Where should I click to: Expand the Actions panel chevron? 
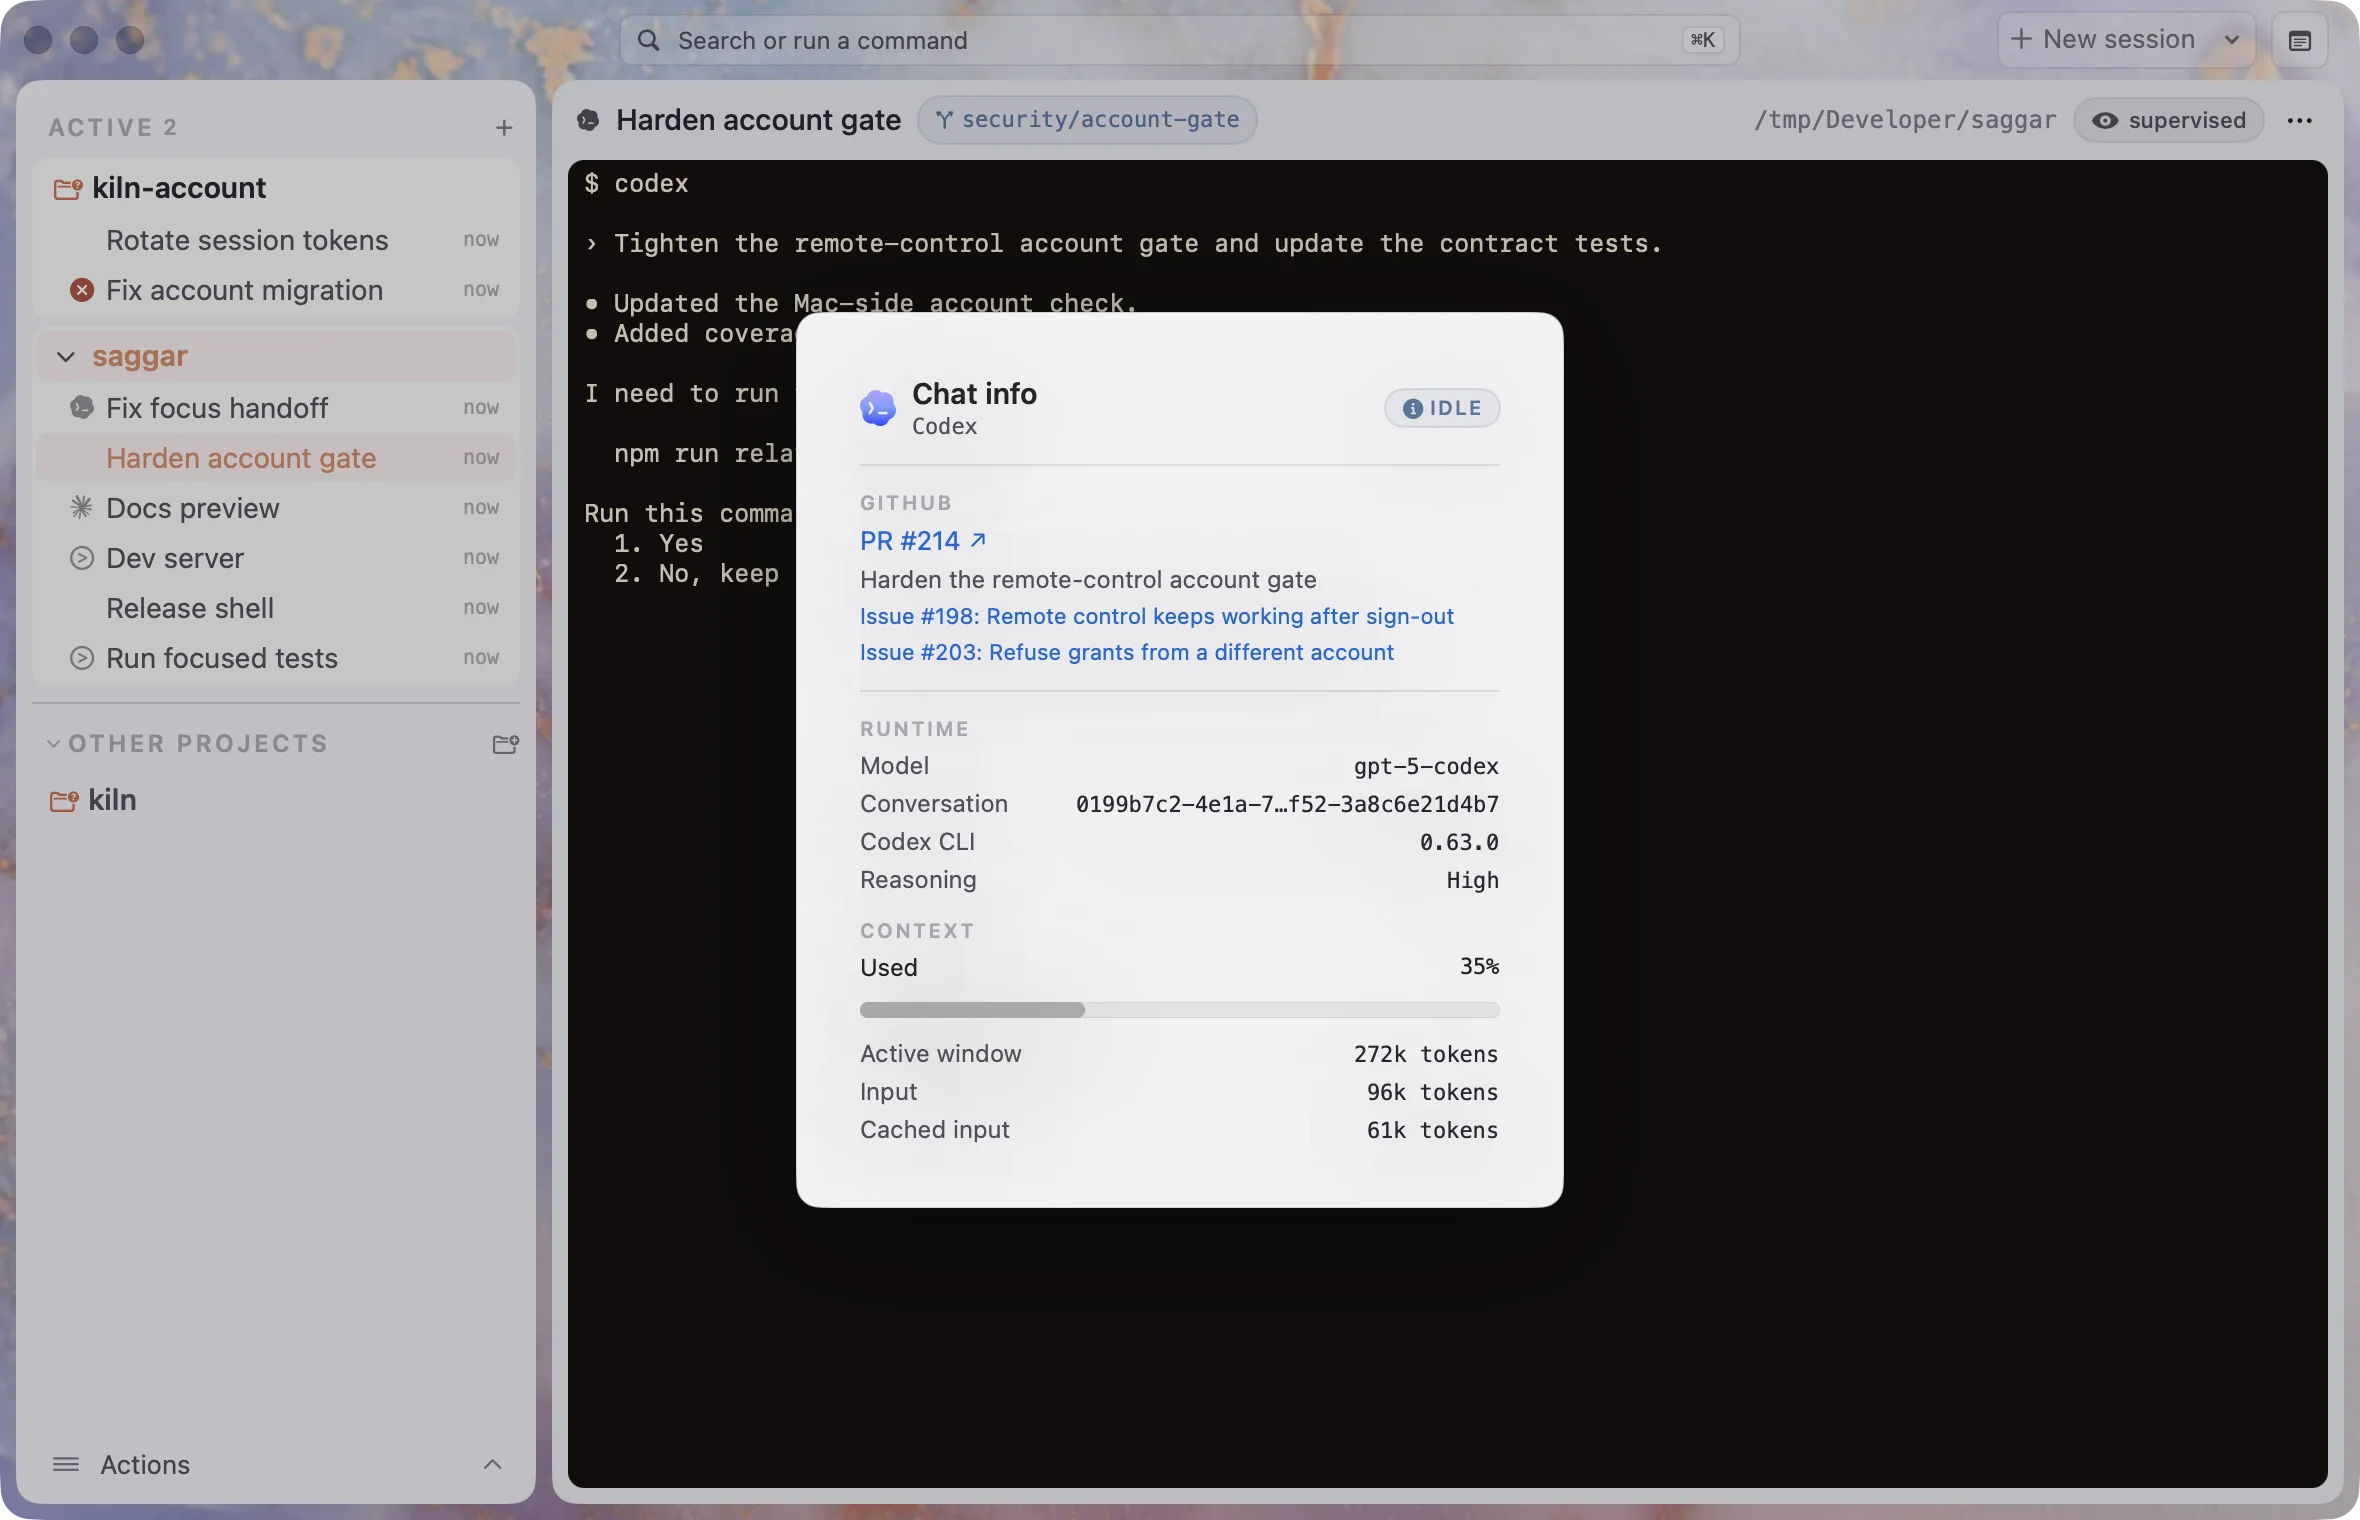[492, 1464]
